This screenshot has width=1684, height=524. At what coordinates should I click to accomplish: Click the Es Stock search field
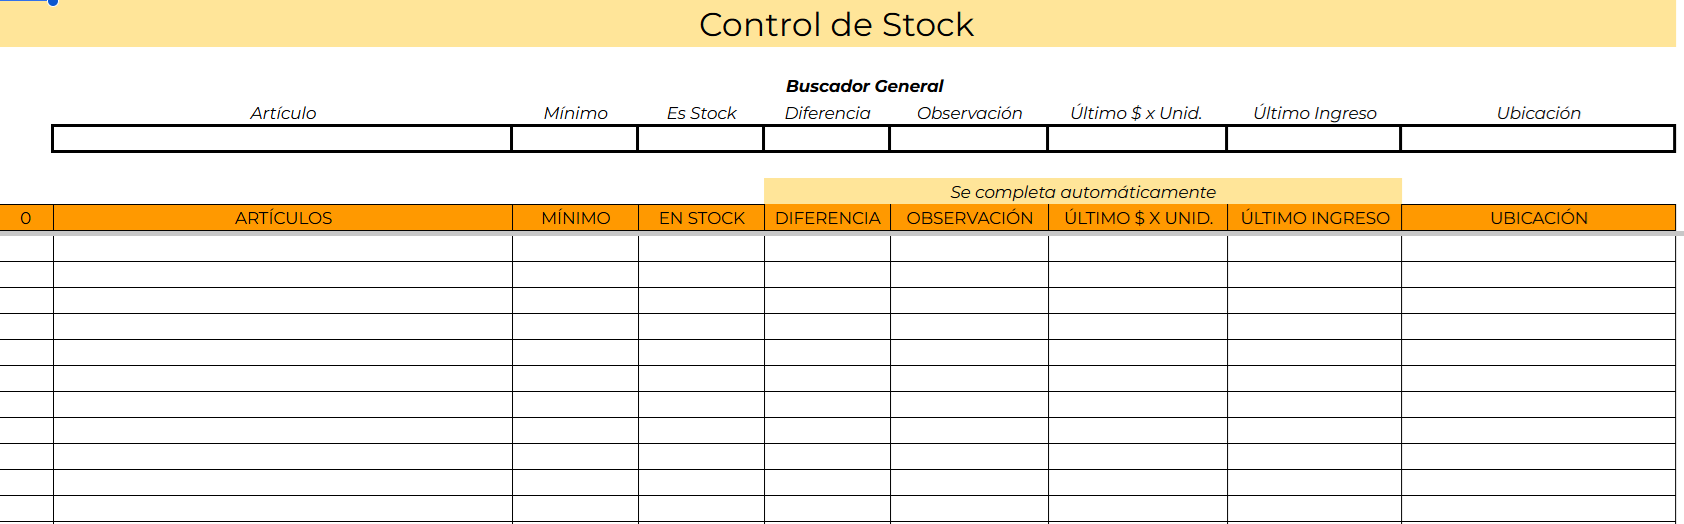point(701,139)
